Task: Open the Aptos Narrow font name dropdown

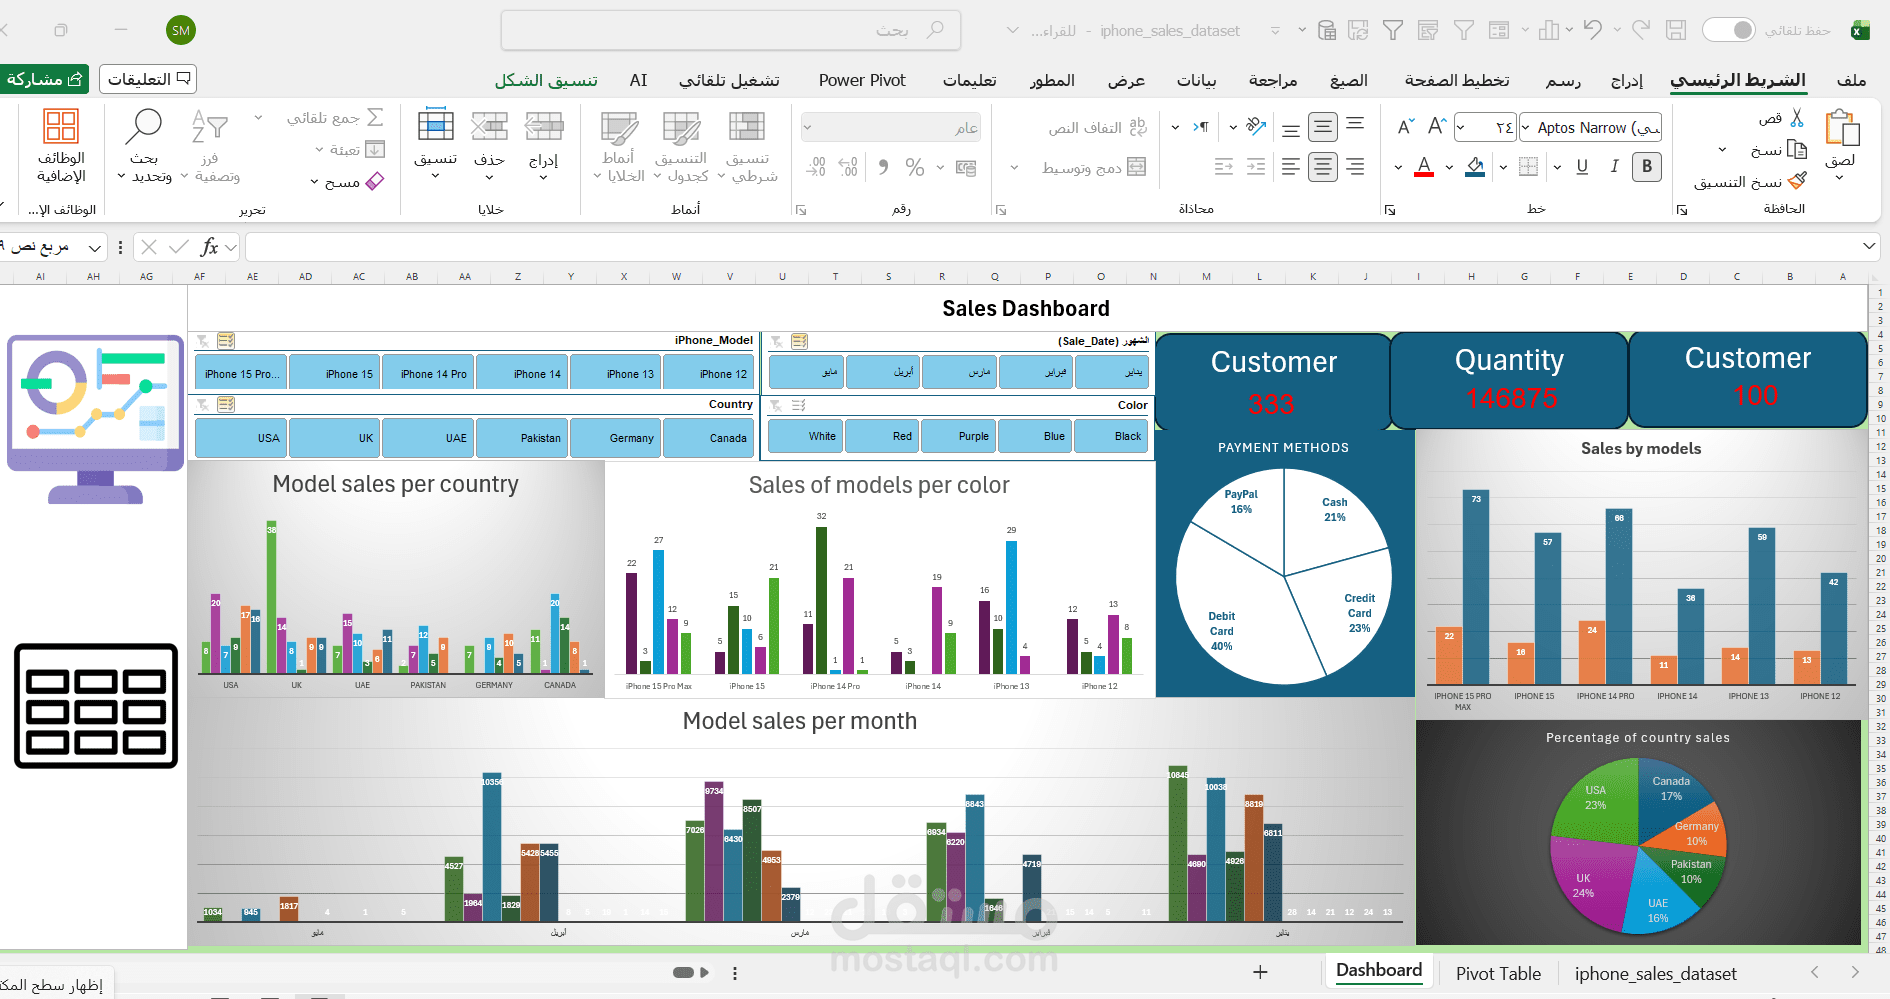Action: (1525, 127)
